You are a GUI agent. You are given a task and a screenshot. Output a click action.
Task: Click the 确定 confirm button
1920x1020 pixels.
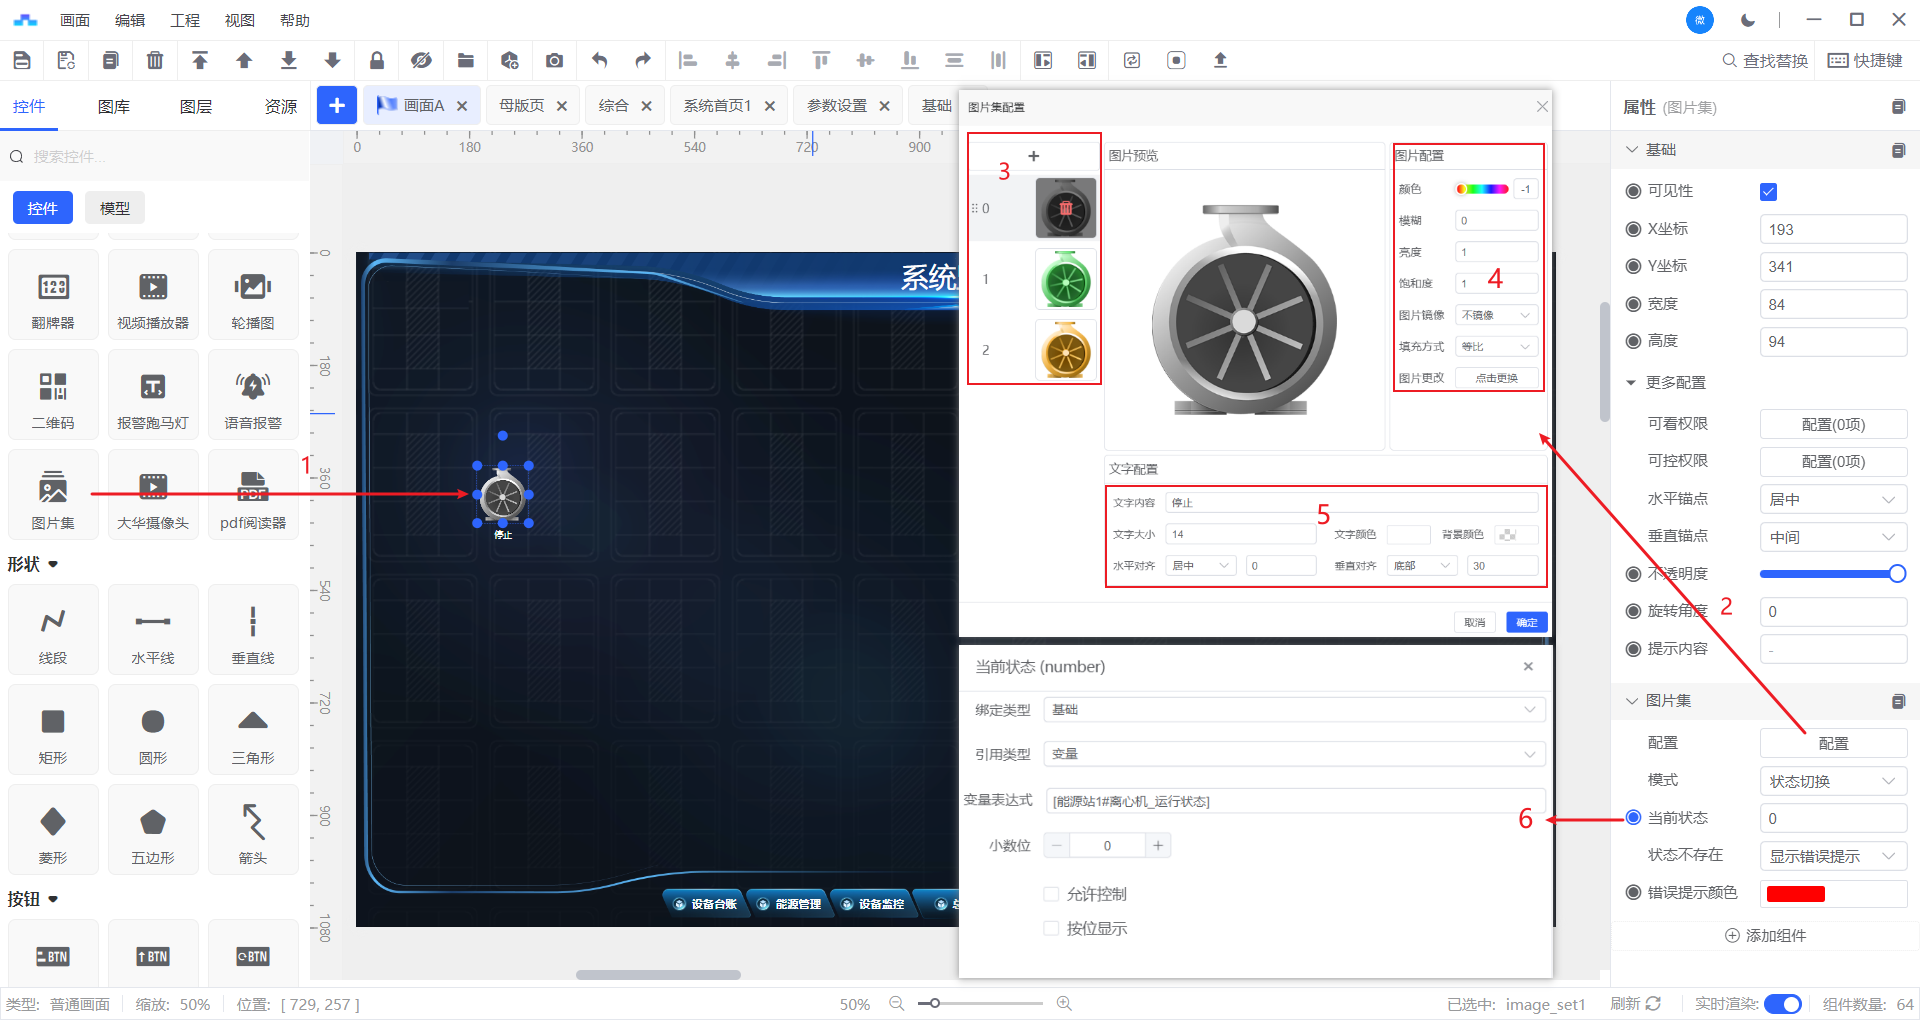(1526, 622)
